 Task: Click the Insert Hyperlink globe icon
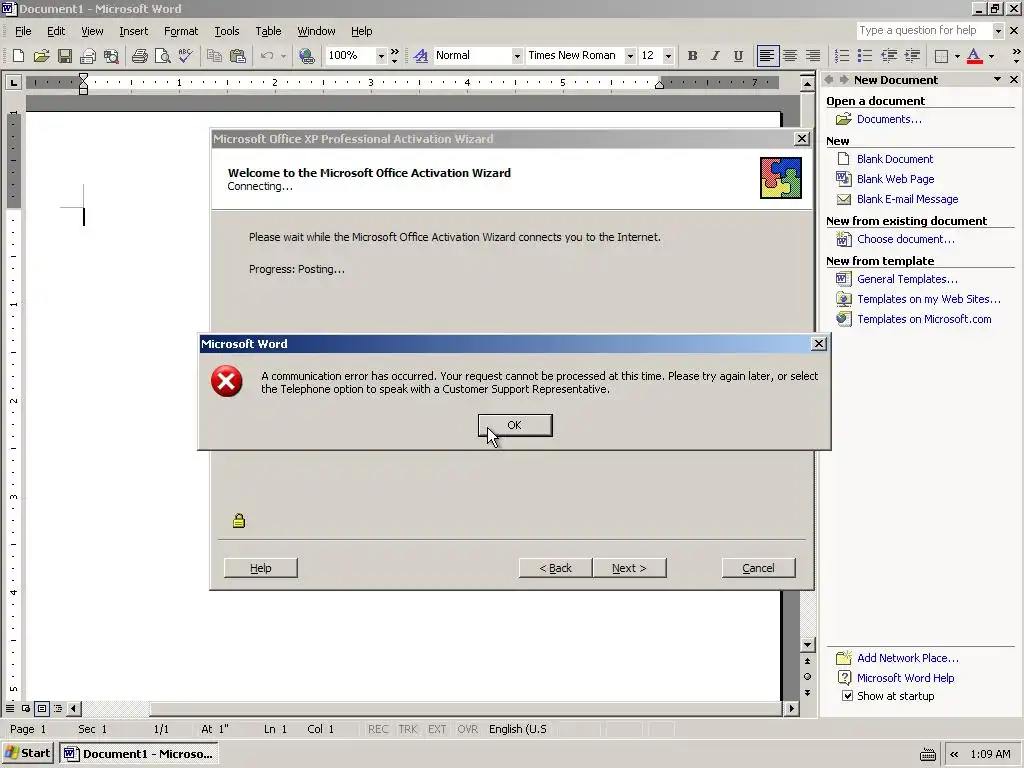[x=306, y=56]
